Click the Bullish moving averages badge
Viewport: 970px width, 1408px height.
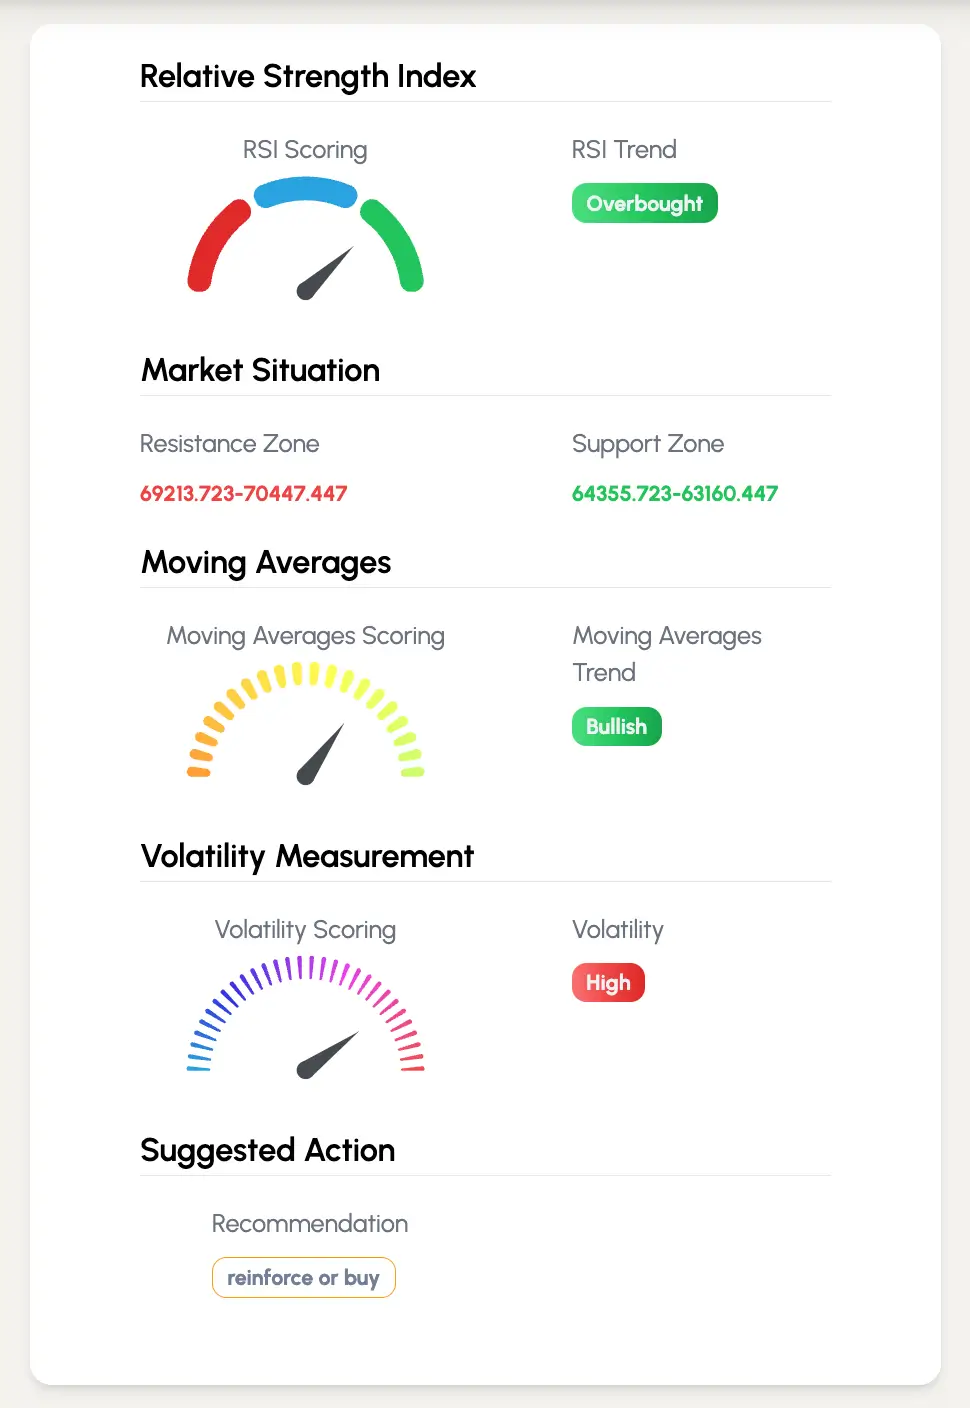point(616,727)
